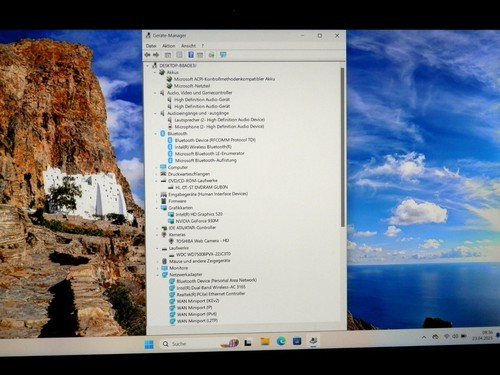
Task: Open the Ansicht menu
Action: point(188,46)
